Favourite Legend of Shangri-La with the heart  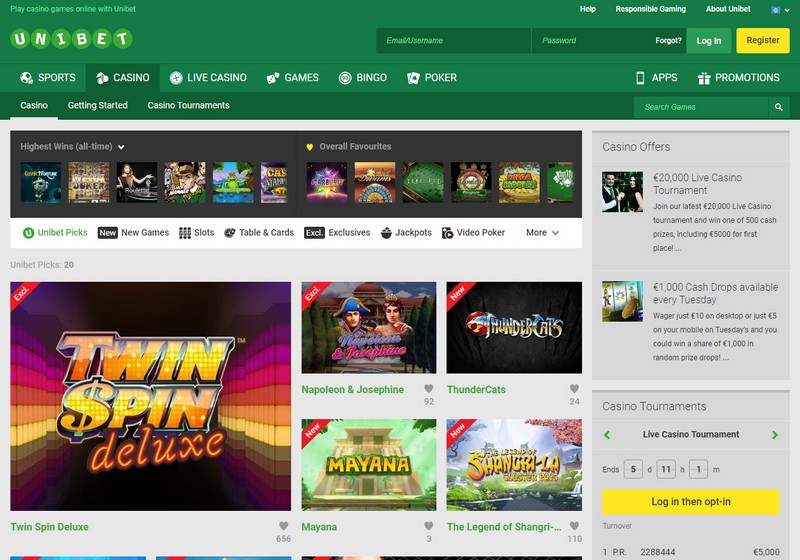coord(574,526)
